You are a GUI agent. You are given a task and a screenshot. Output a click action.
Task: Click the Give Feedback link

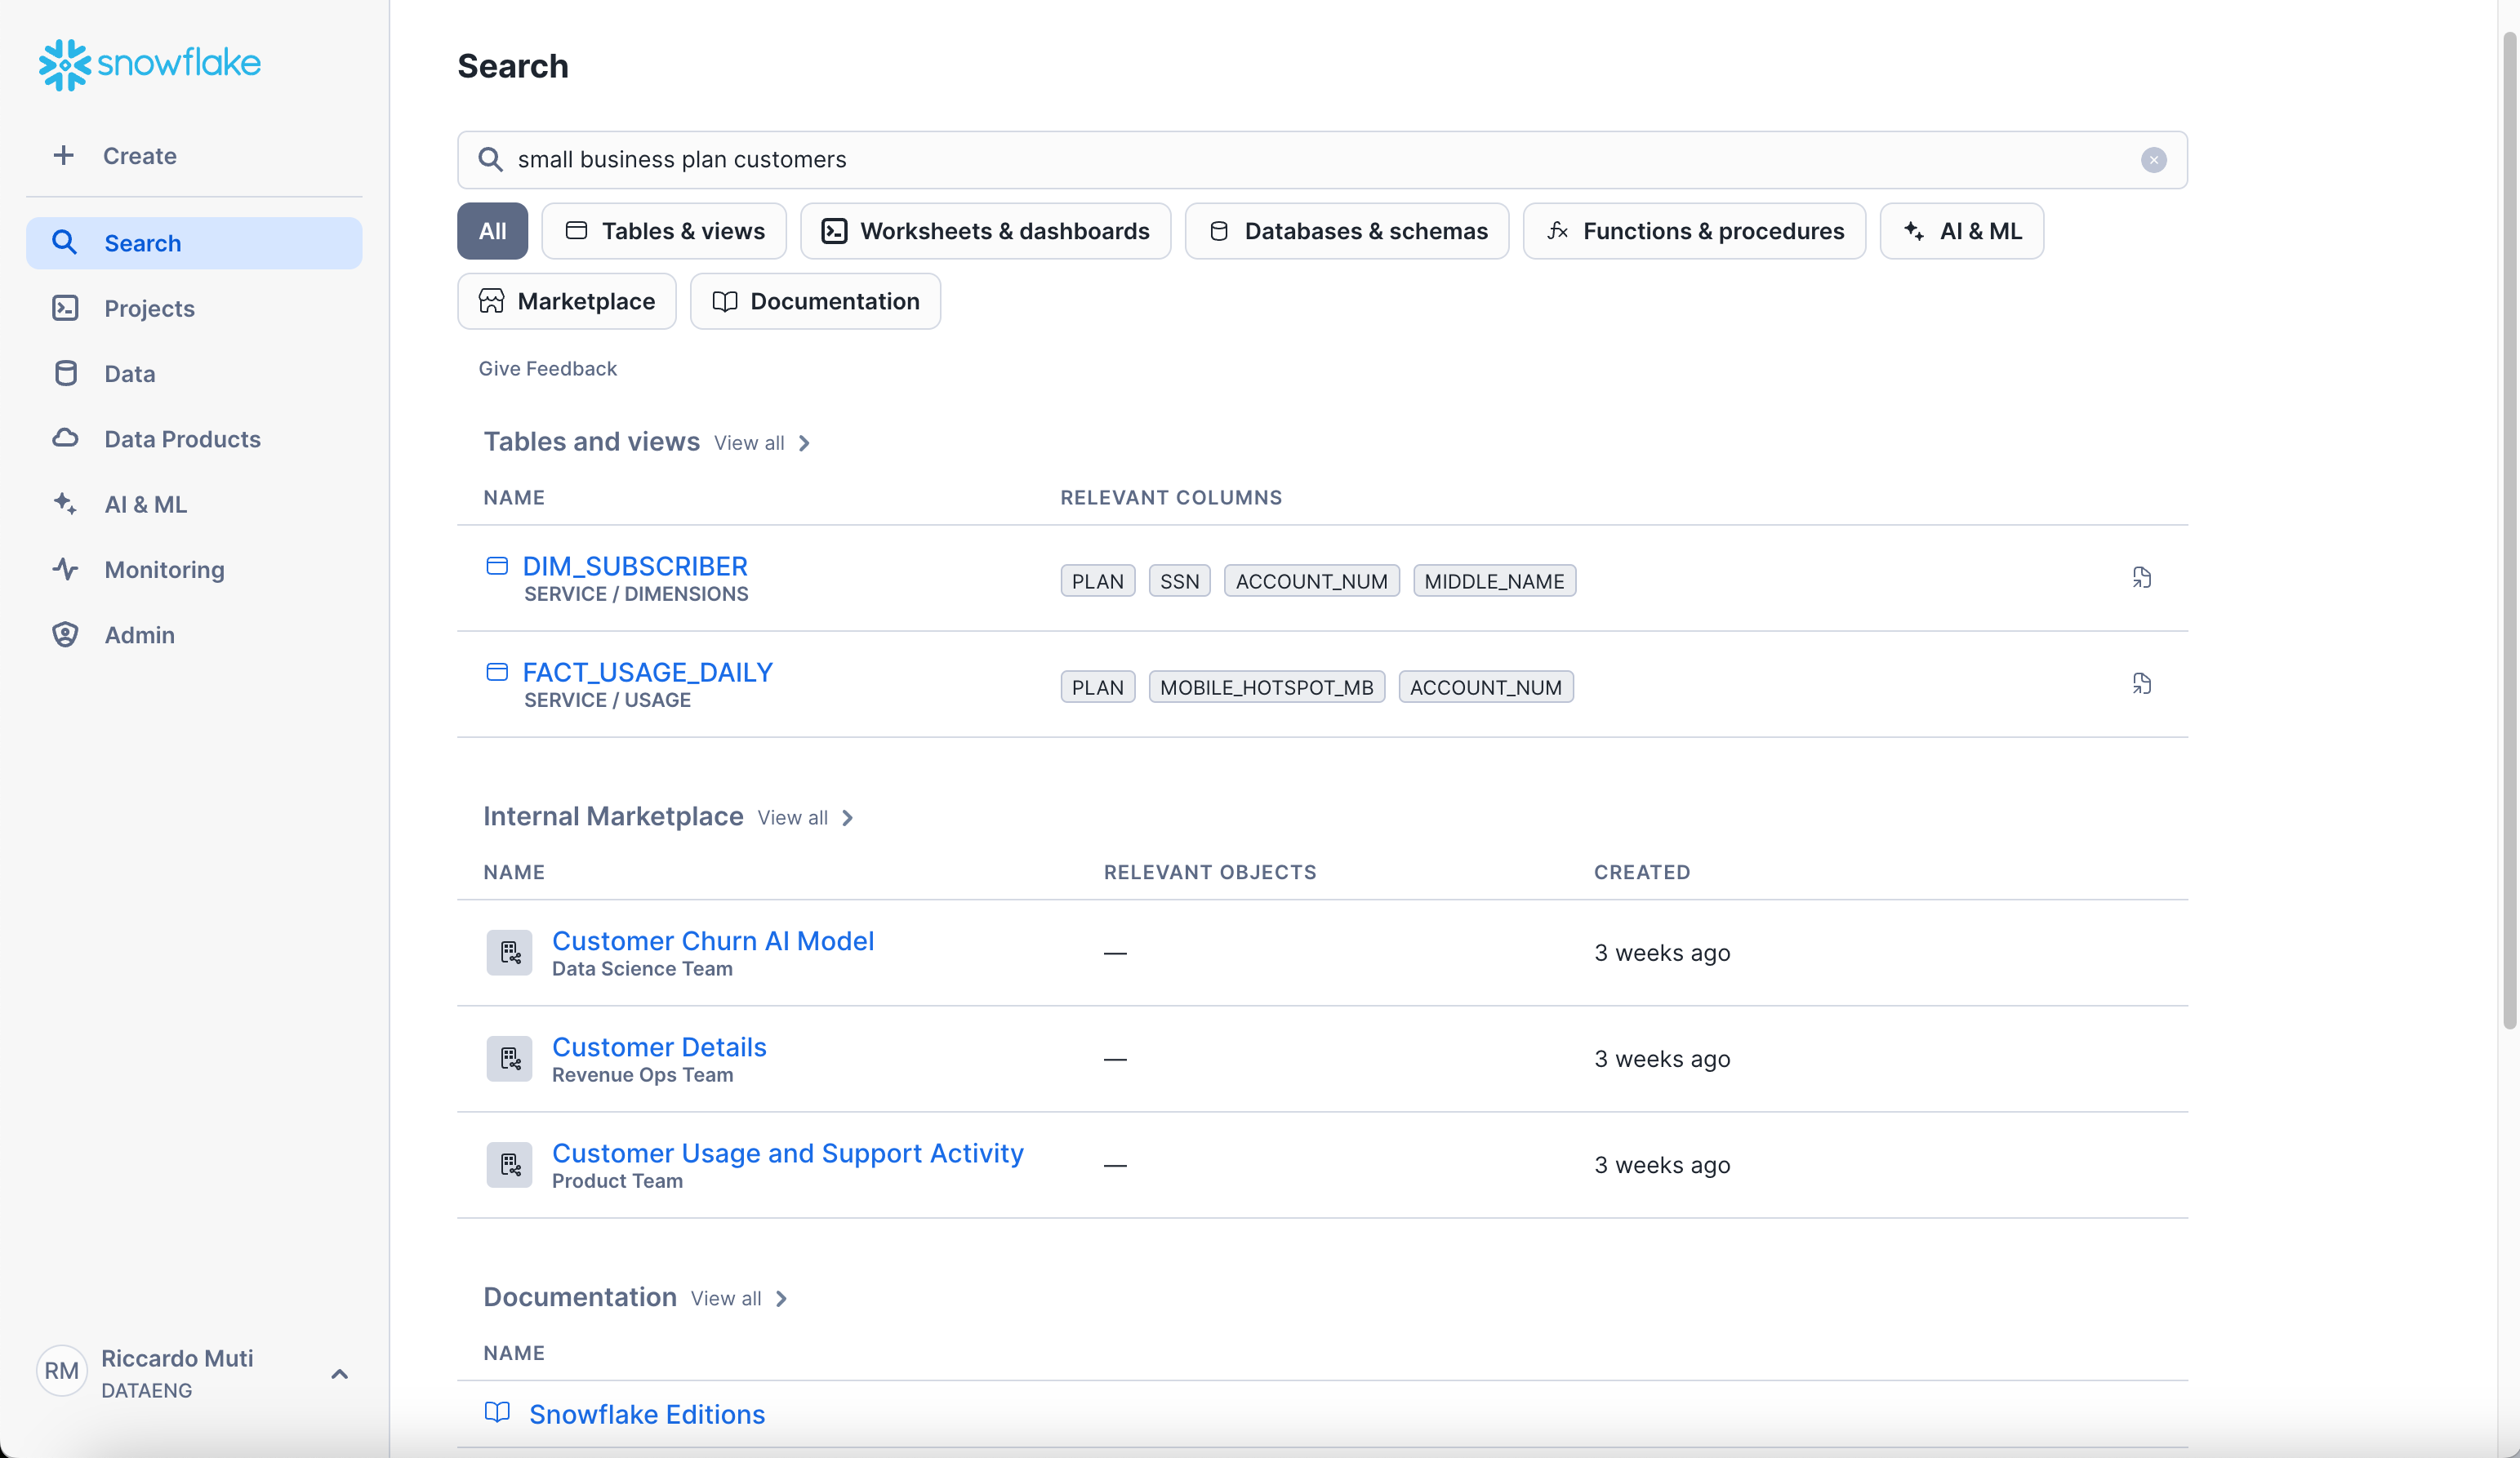point(547,369)
